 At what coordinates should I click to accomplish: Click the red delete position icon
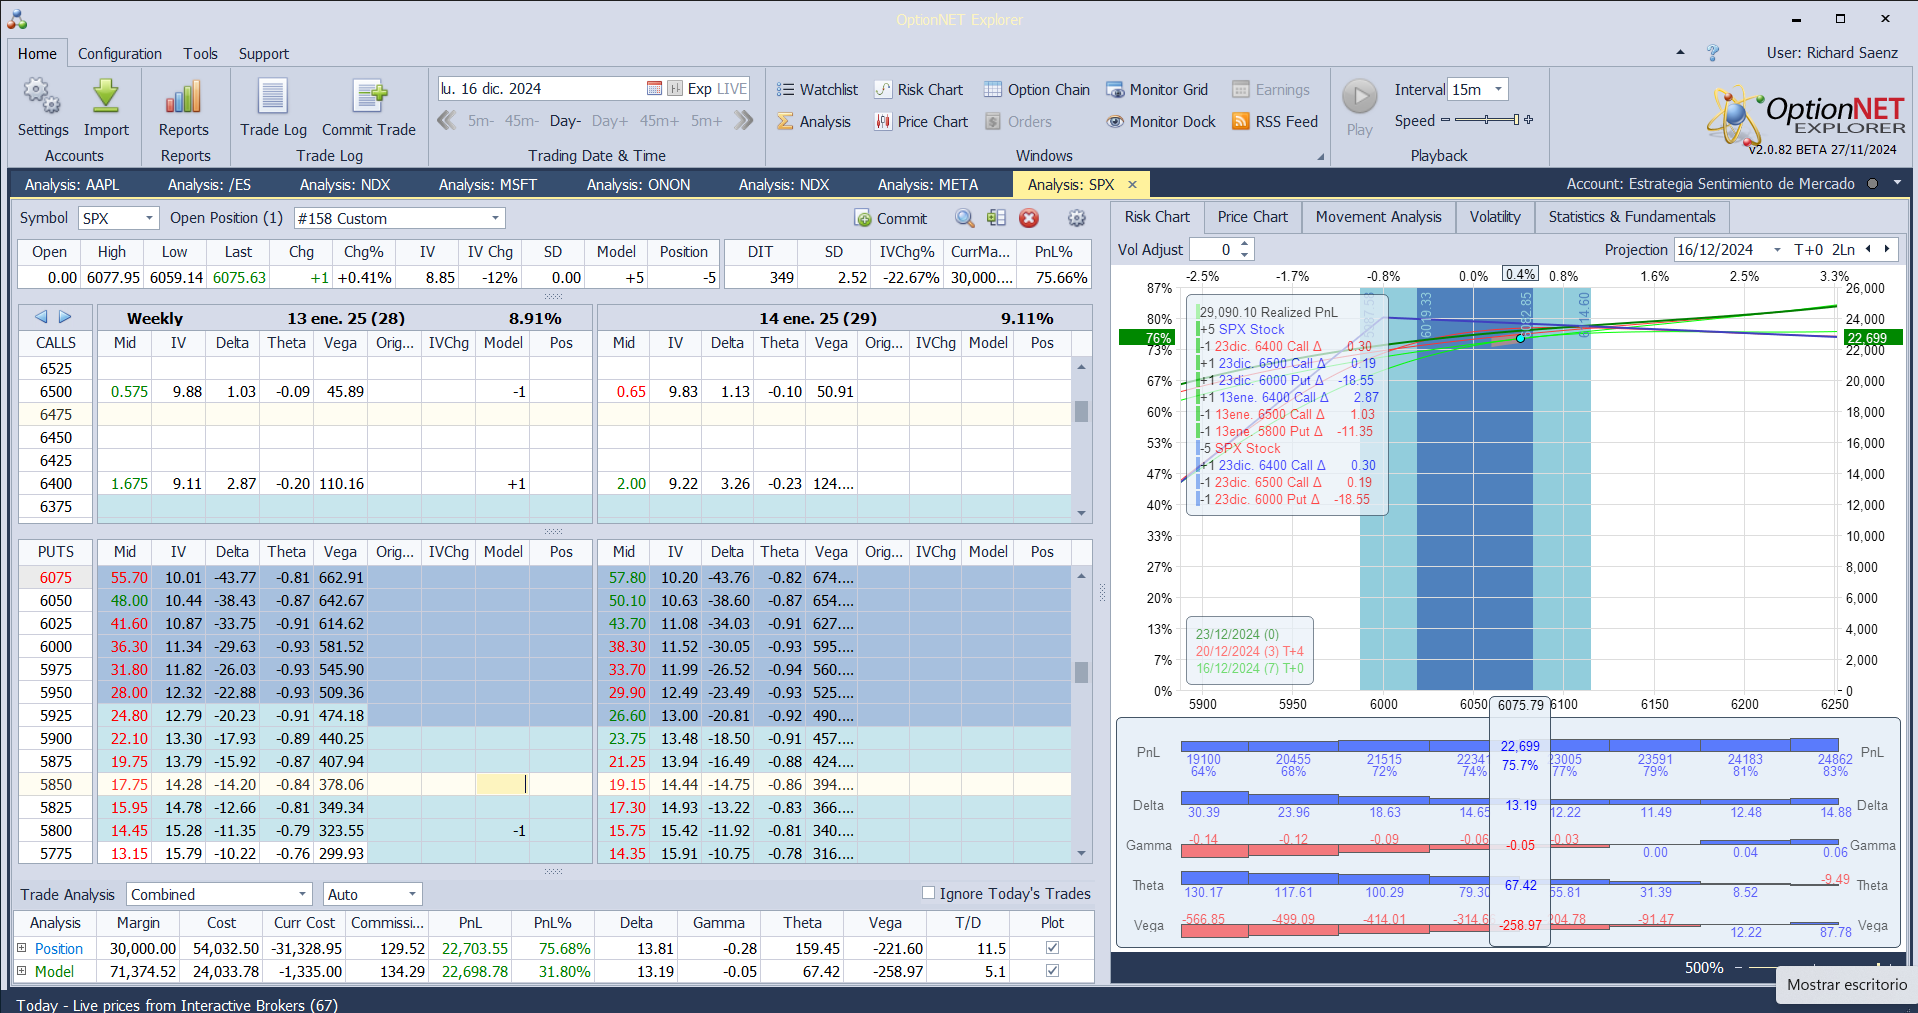point(1029,219)
